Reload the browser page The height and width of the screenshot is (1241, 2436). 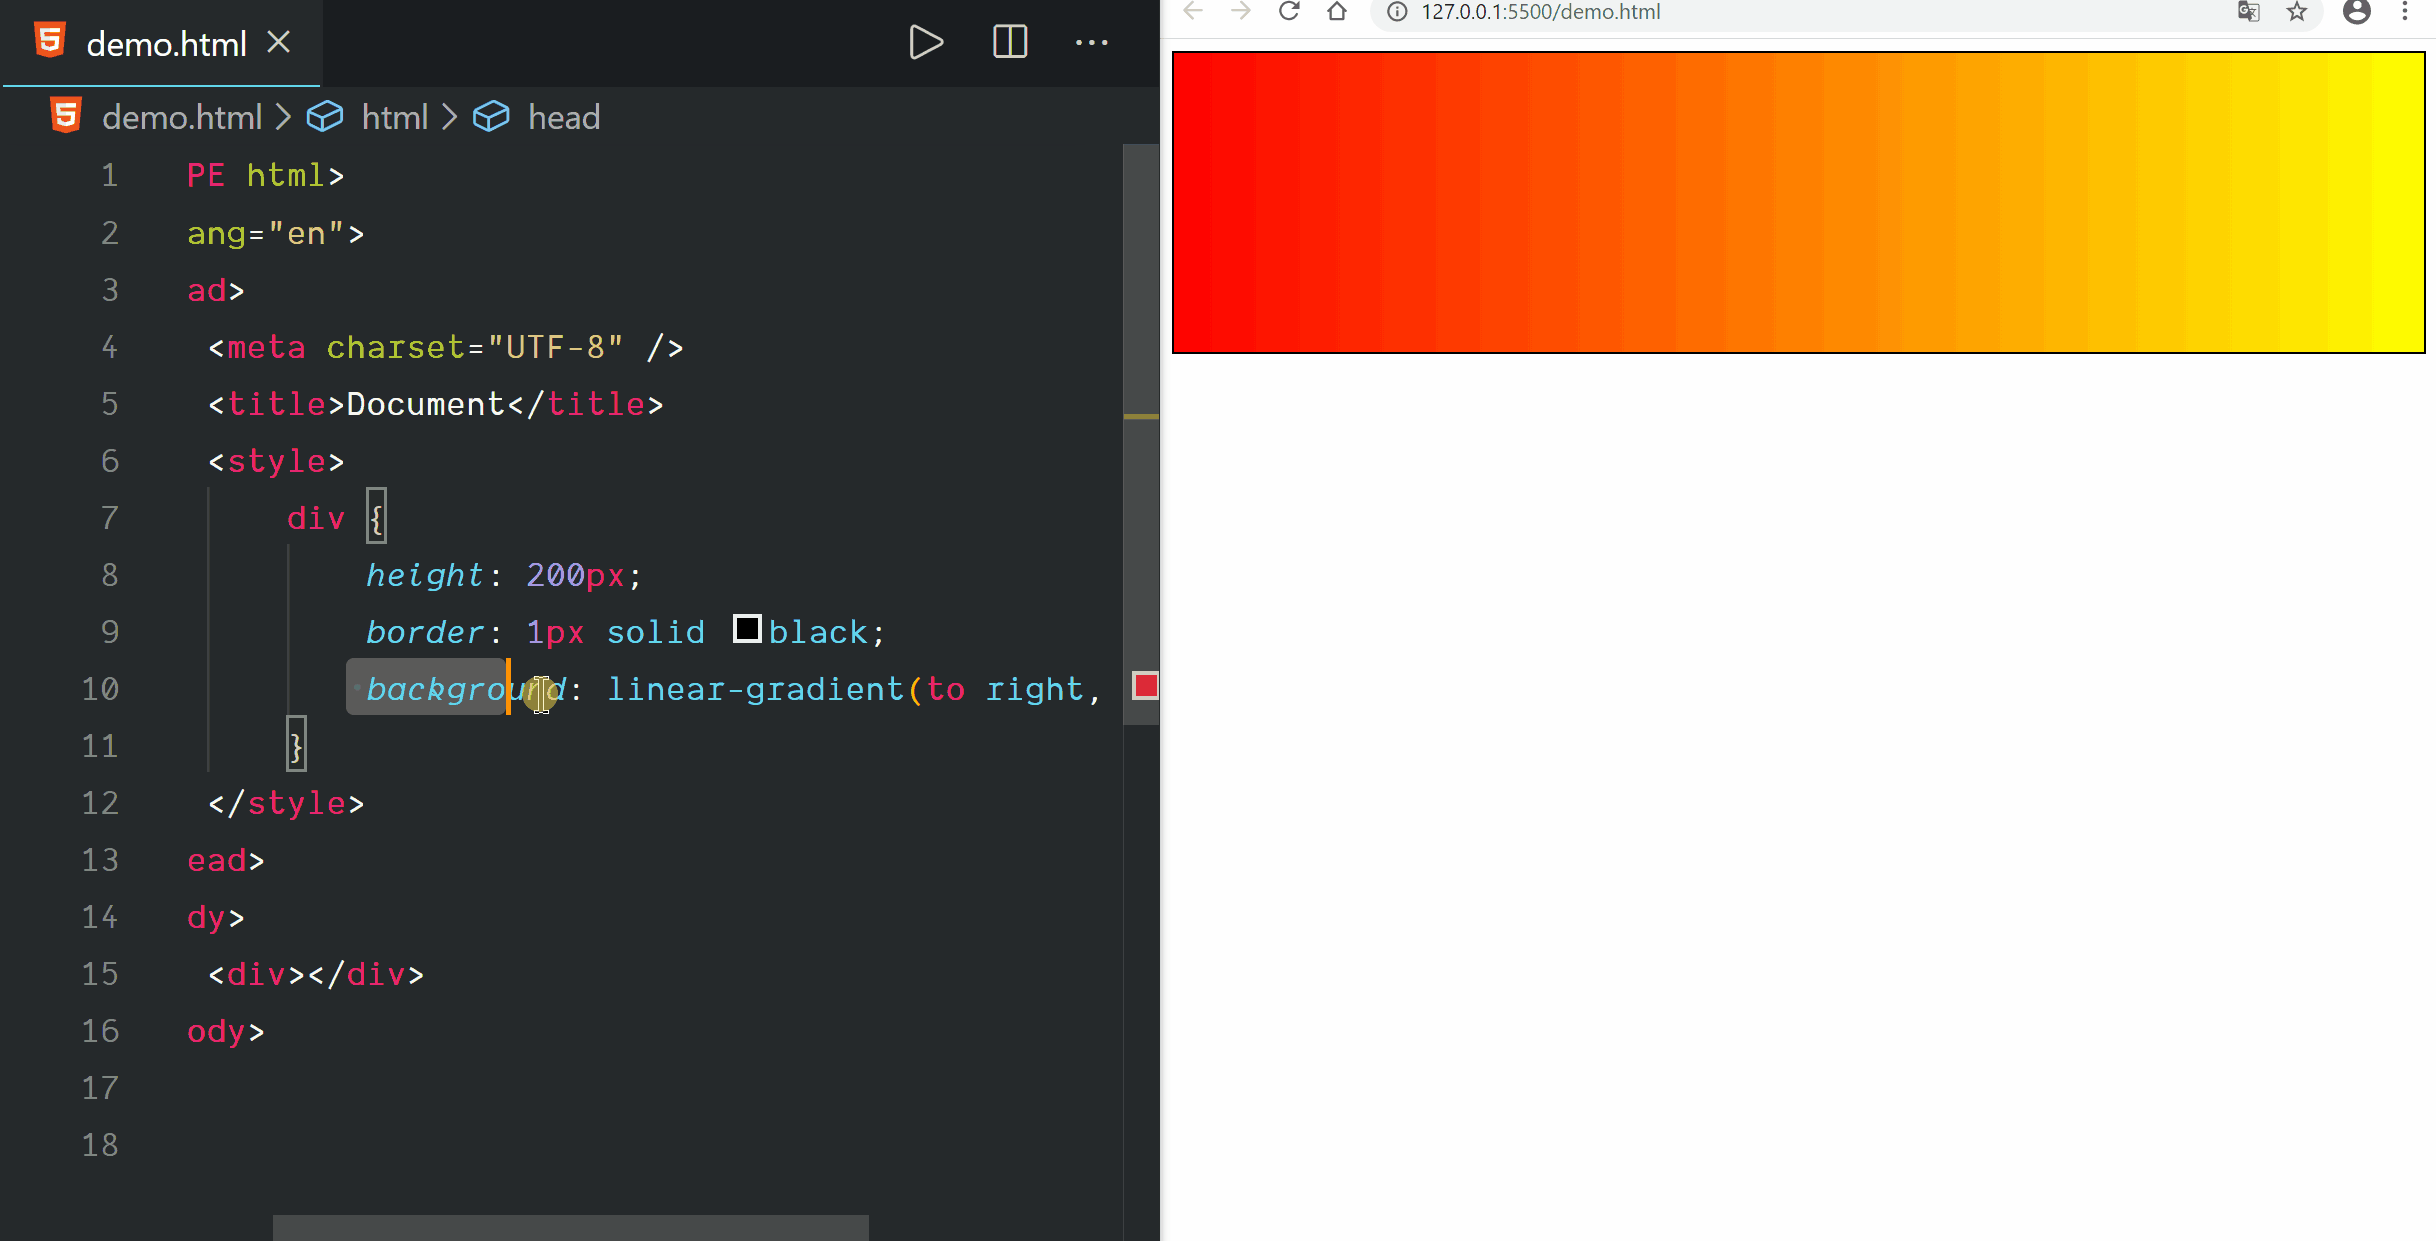click(x=1289, y=12)
